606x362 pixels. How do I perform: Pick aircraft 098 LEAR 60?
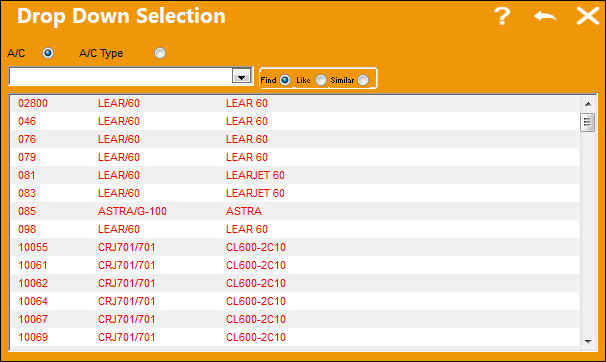295,229
